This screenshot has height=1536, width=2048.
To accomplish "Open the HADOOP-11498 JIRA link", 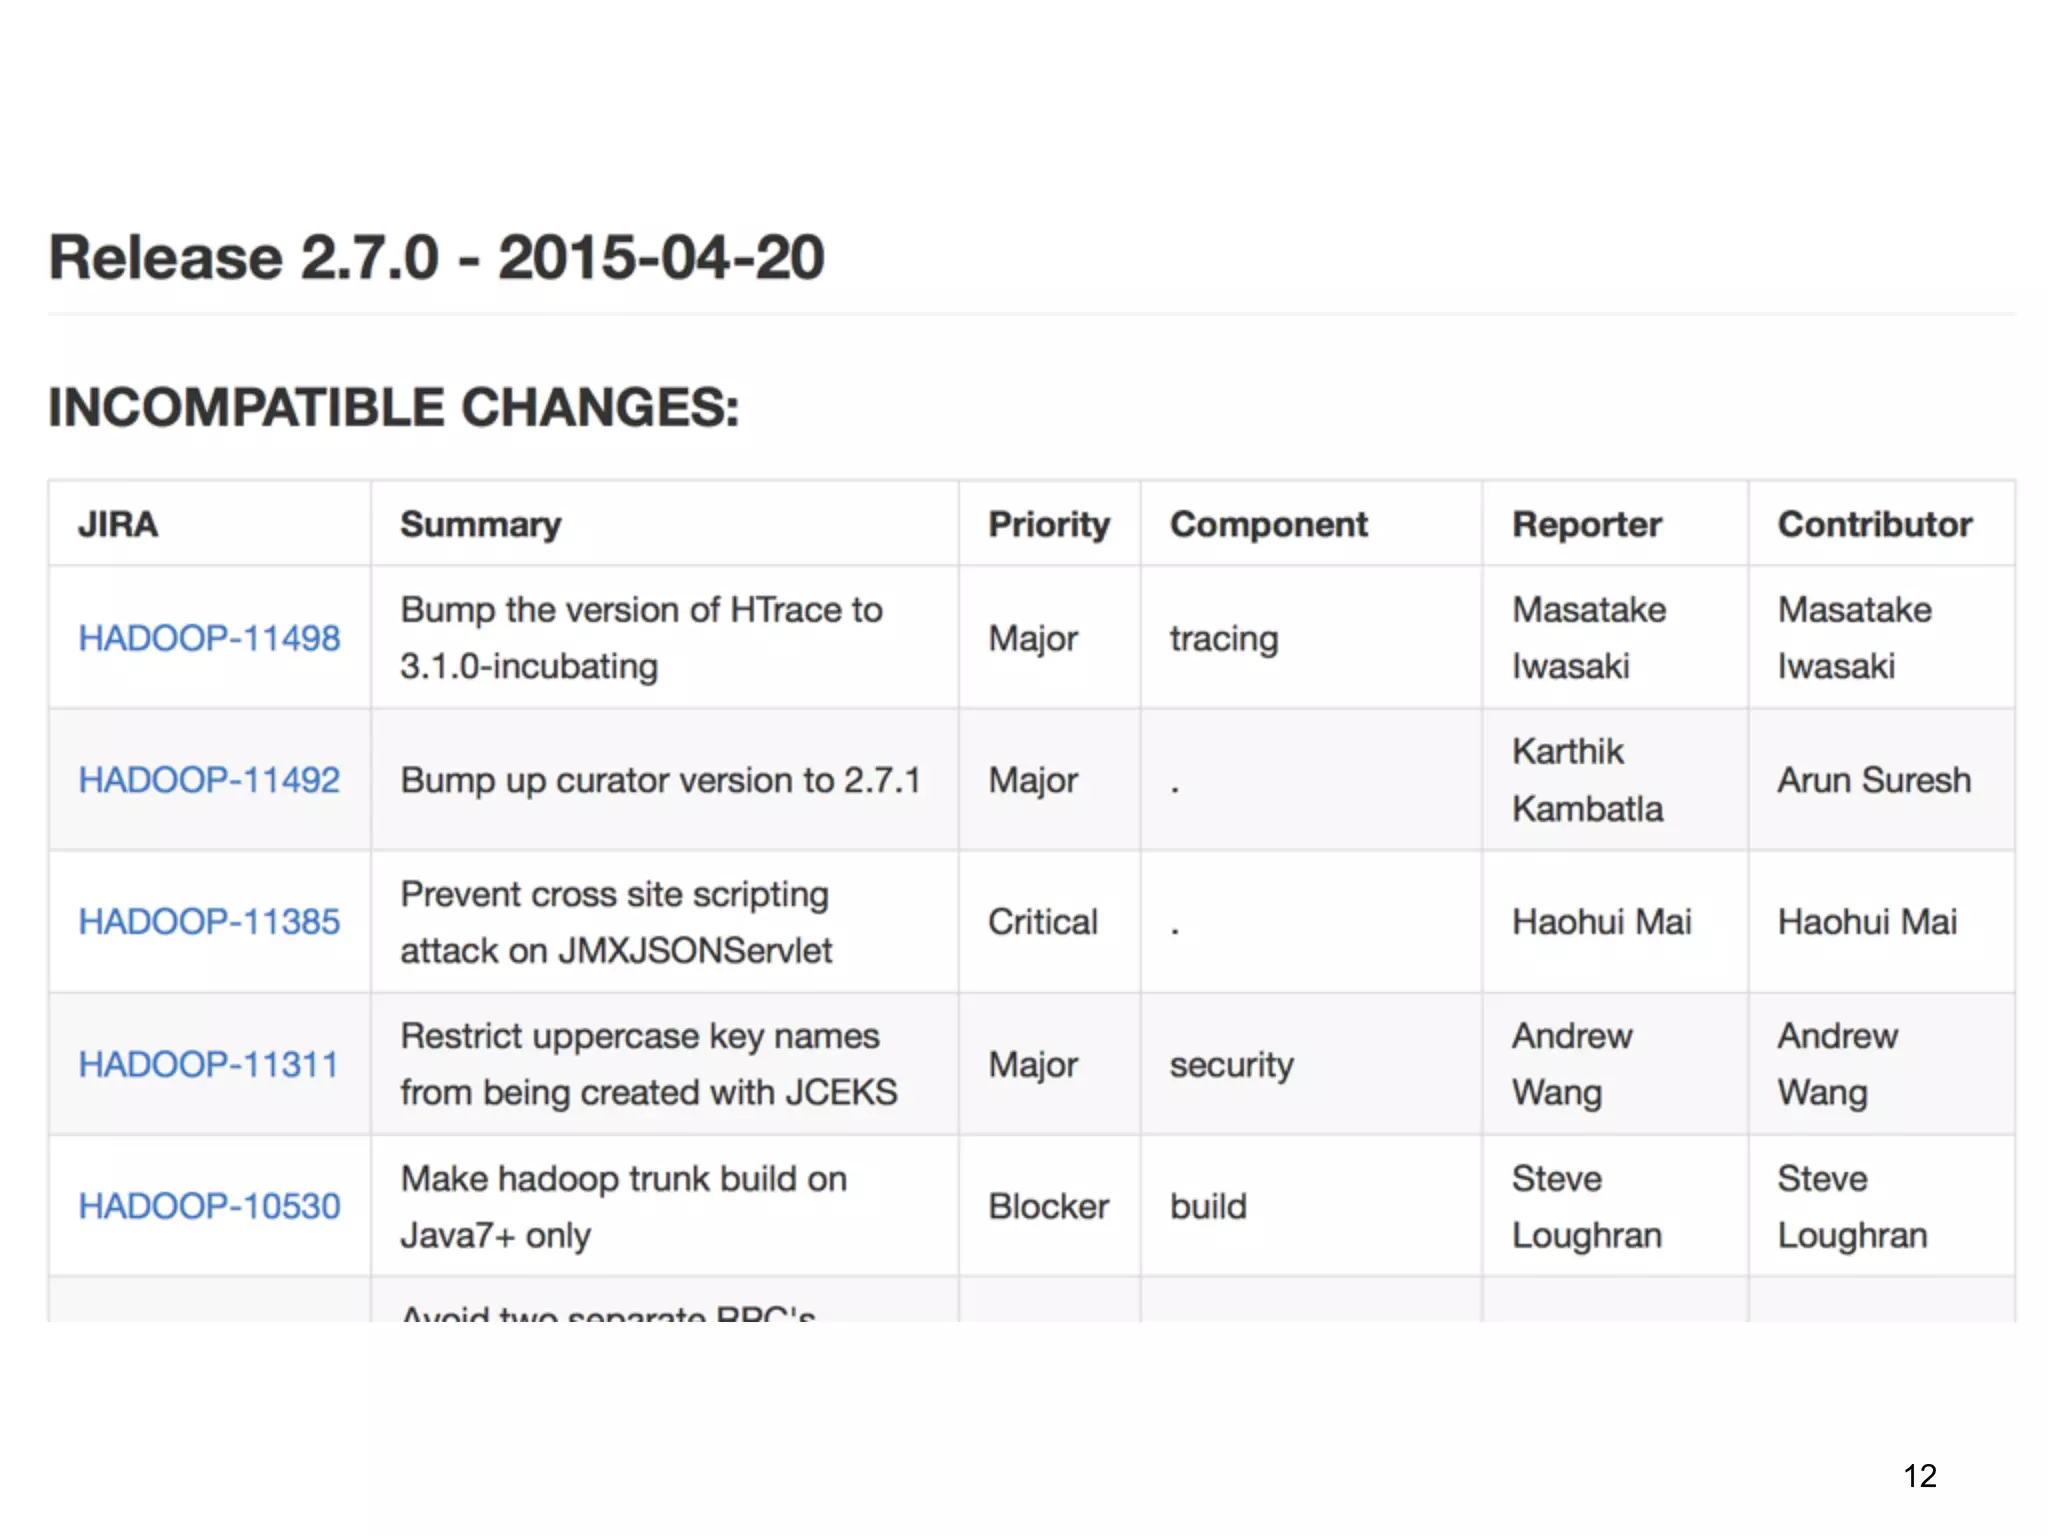I will [209, 638].
